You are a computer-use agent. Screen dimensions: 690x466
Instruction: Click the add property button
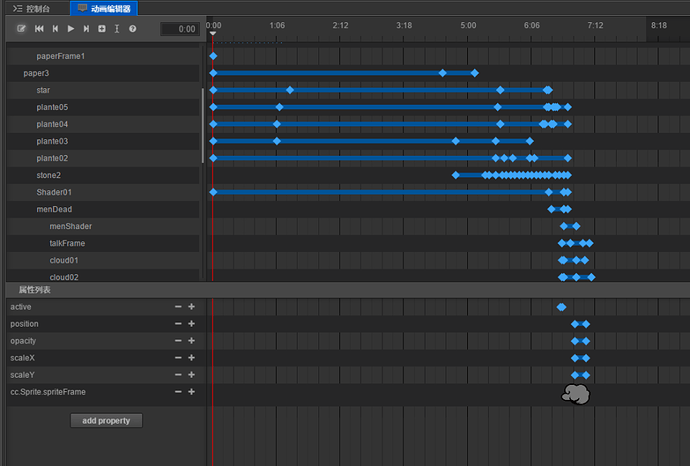pyautogui.click(x=107, y=421)
